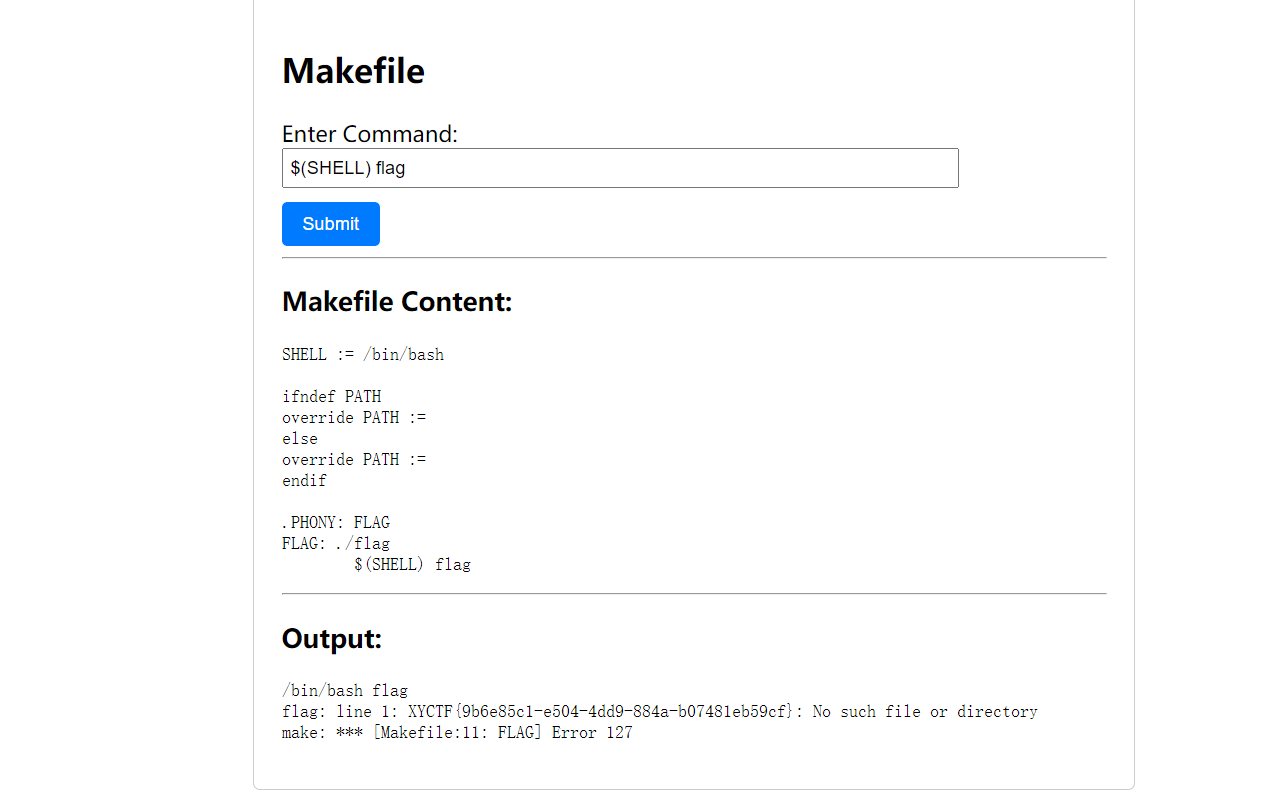Image resolution: width=1266 pixels, height=802 pixels.
Task: Click the 'Output:' section heading
Action: (x=332, y=638)
